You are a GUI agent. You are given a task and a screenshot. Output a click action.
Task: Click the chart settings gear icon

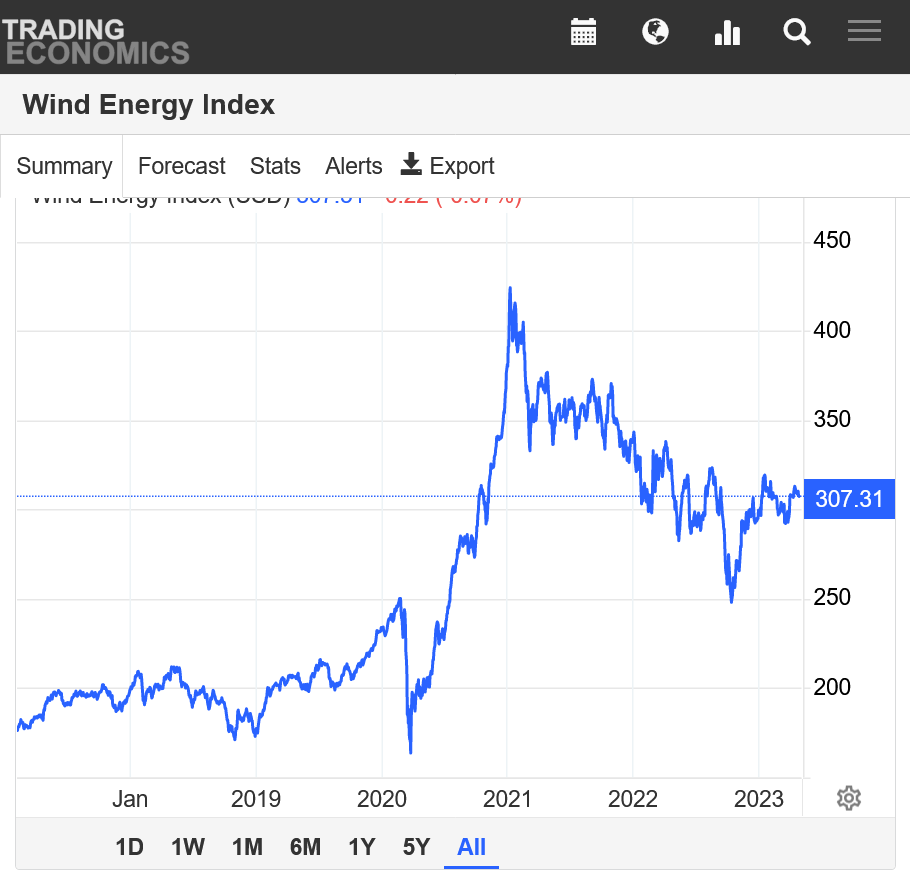[x=849, y=798]
